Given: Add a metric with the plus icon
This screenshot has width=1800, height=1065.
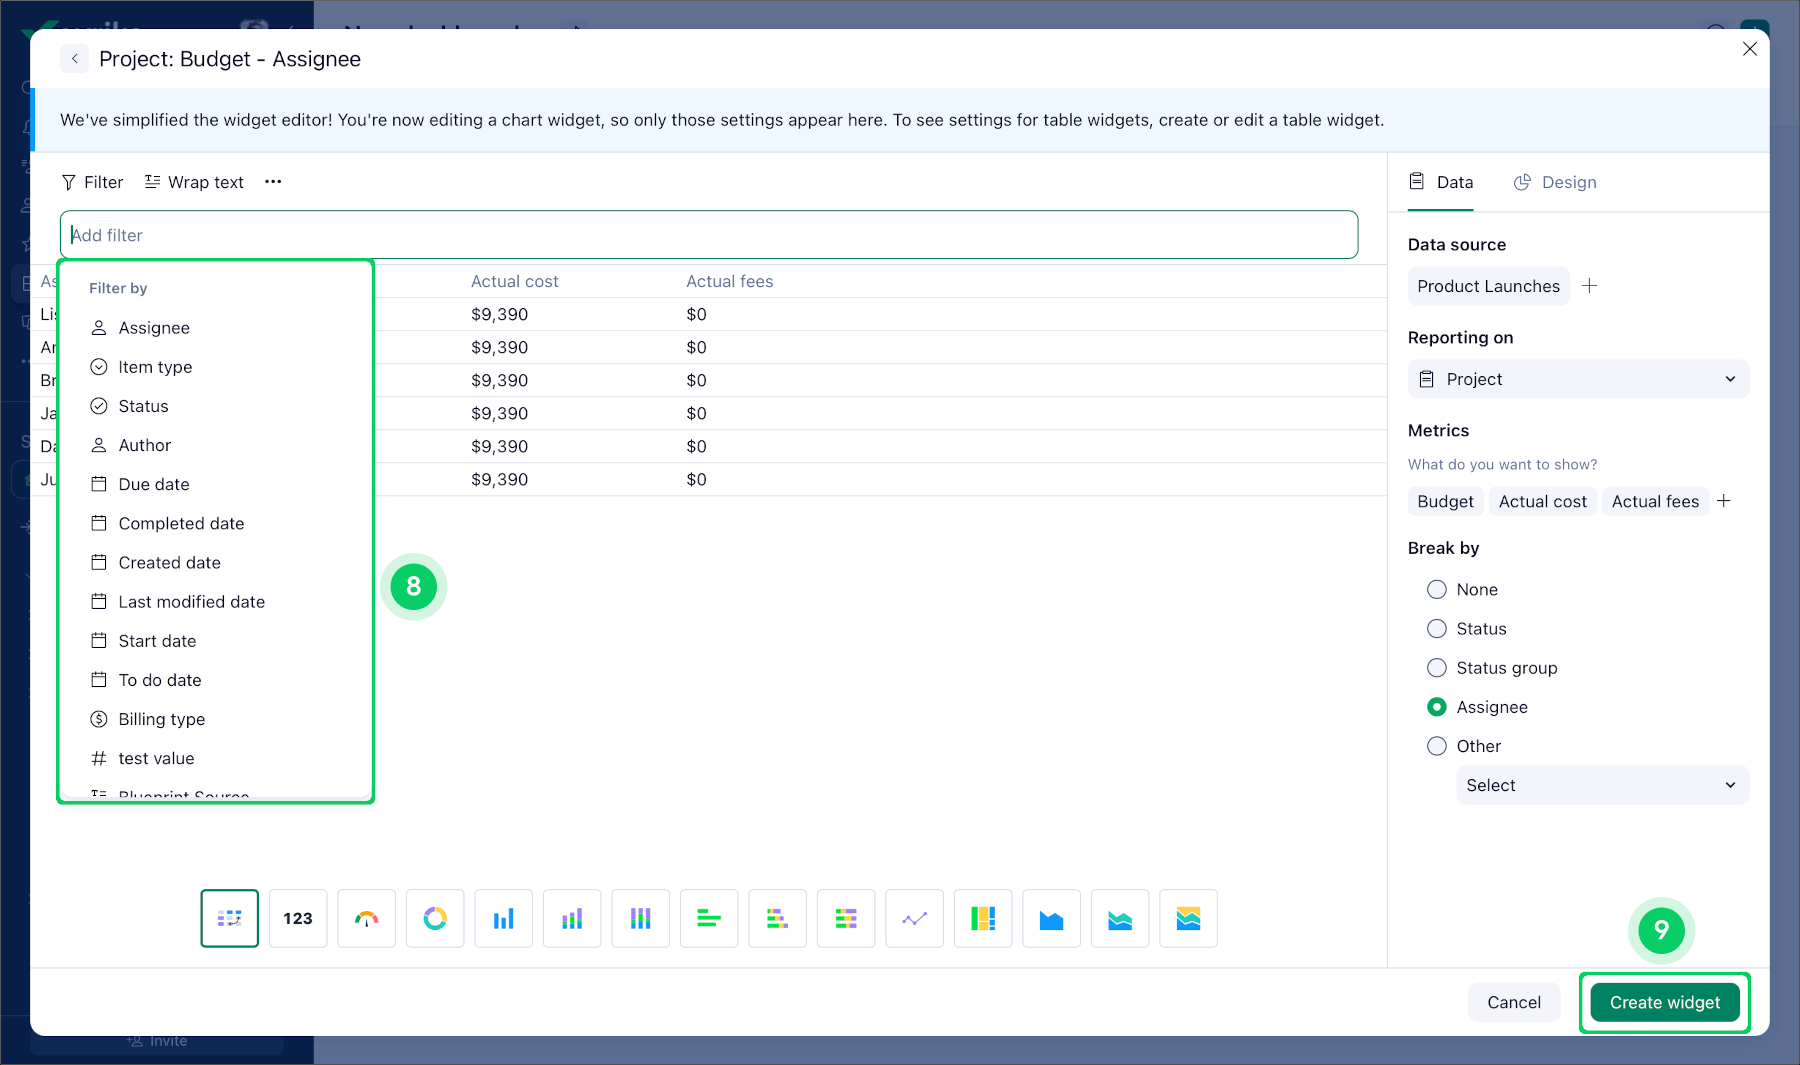Looking at the screenshot, I should pos(1724,501).
